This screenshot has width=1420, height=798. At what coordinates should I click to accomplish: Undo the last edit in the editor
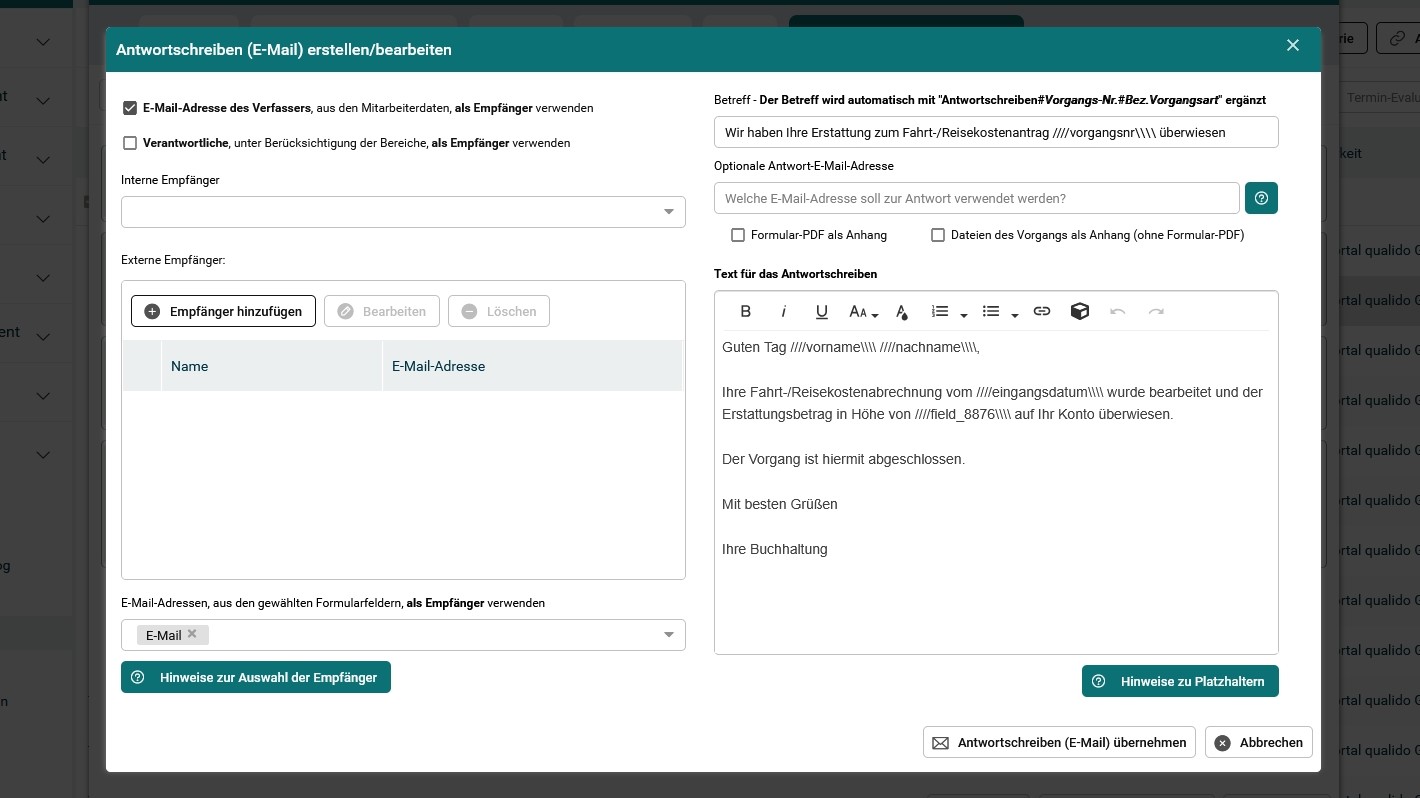(1118, 311)
